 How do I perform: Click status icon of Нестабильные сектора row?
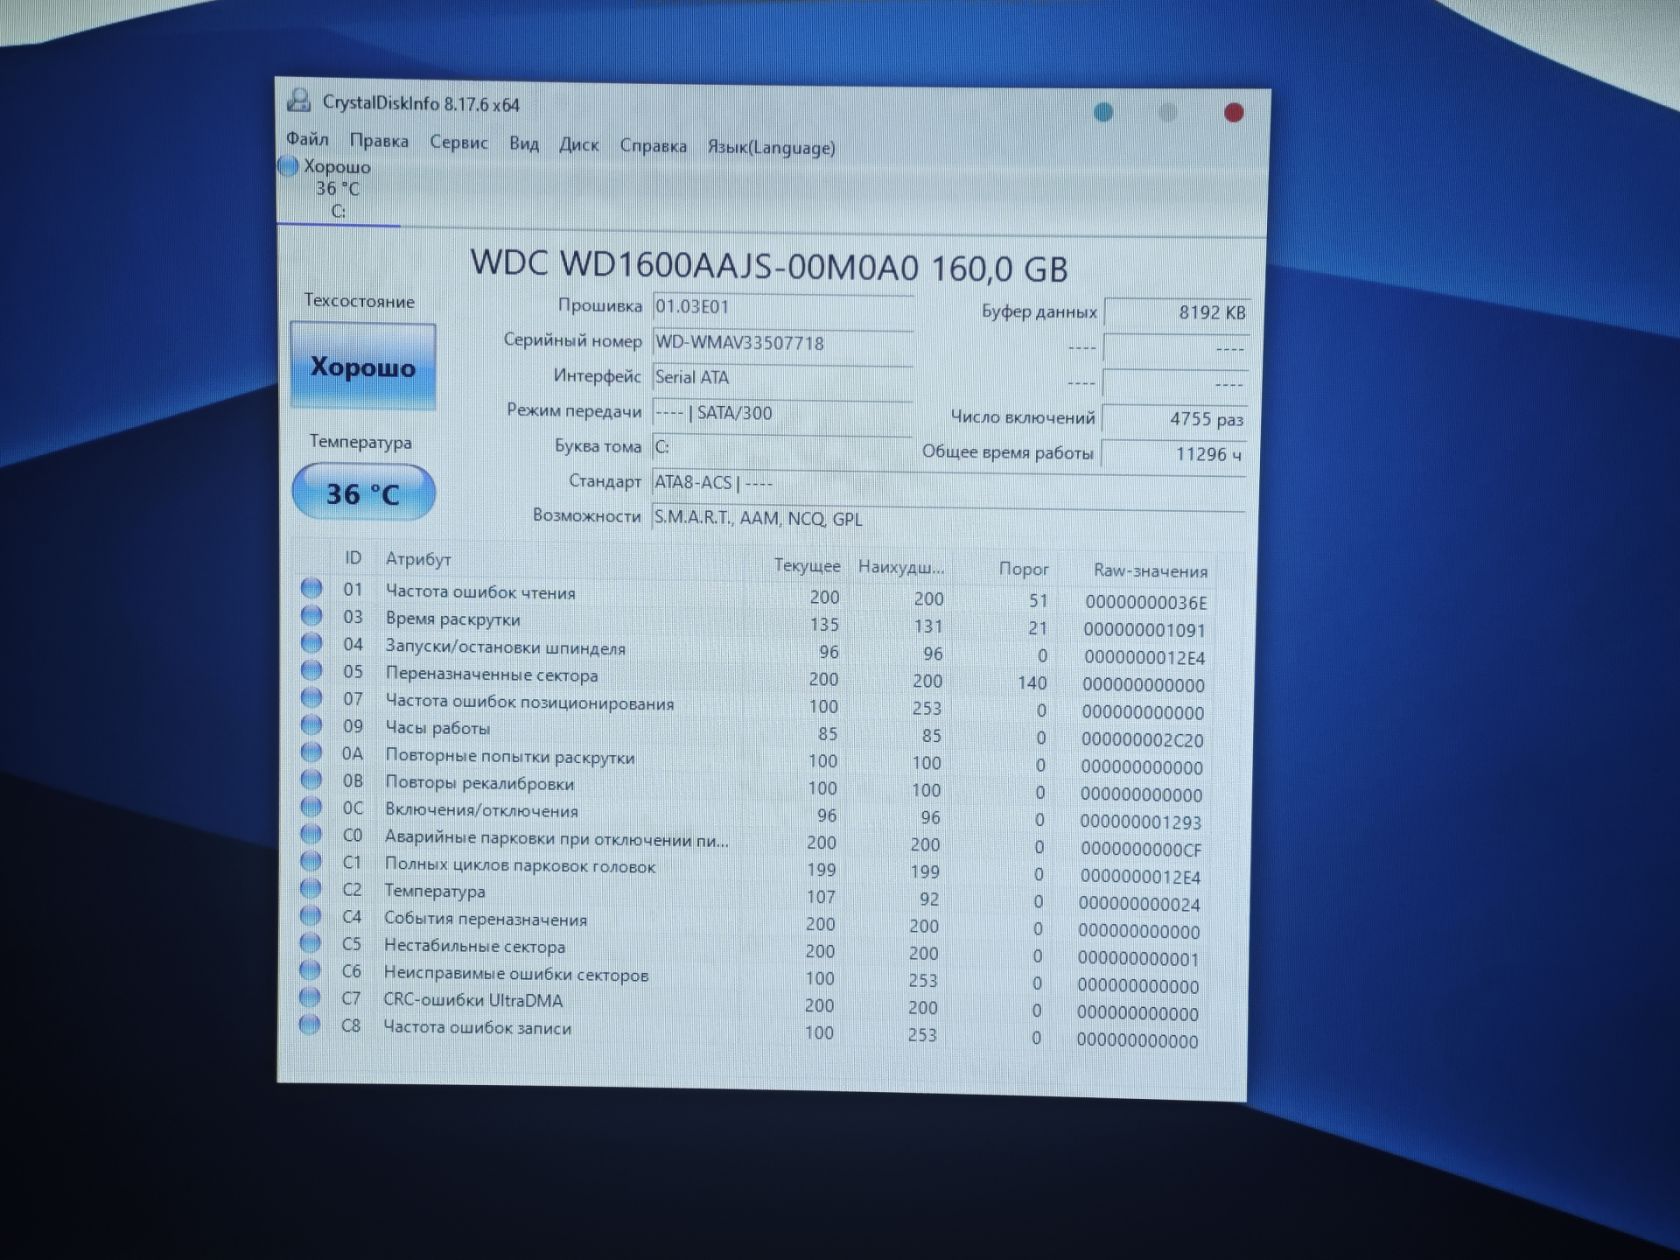tap(311, 942)
